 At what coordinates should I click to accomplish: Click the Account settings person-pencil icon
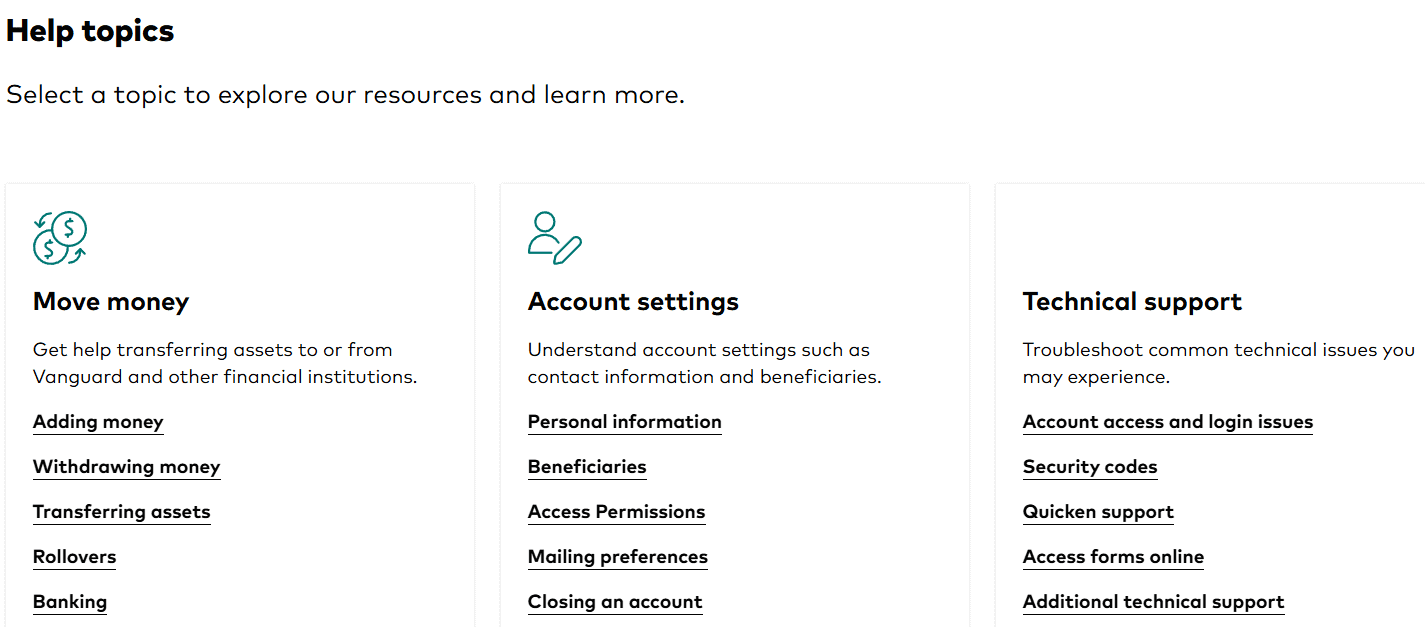coord(554,238)
